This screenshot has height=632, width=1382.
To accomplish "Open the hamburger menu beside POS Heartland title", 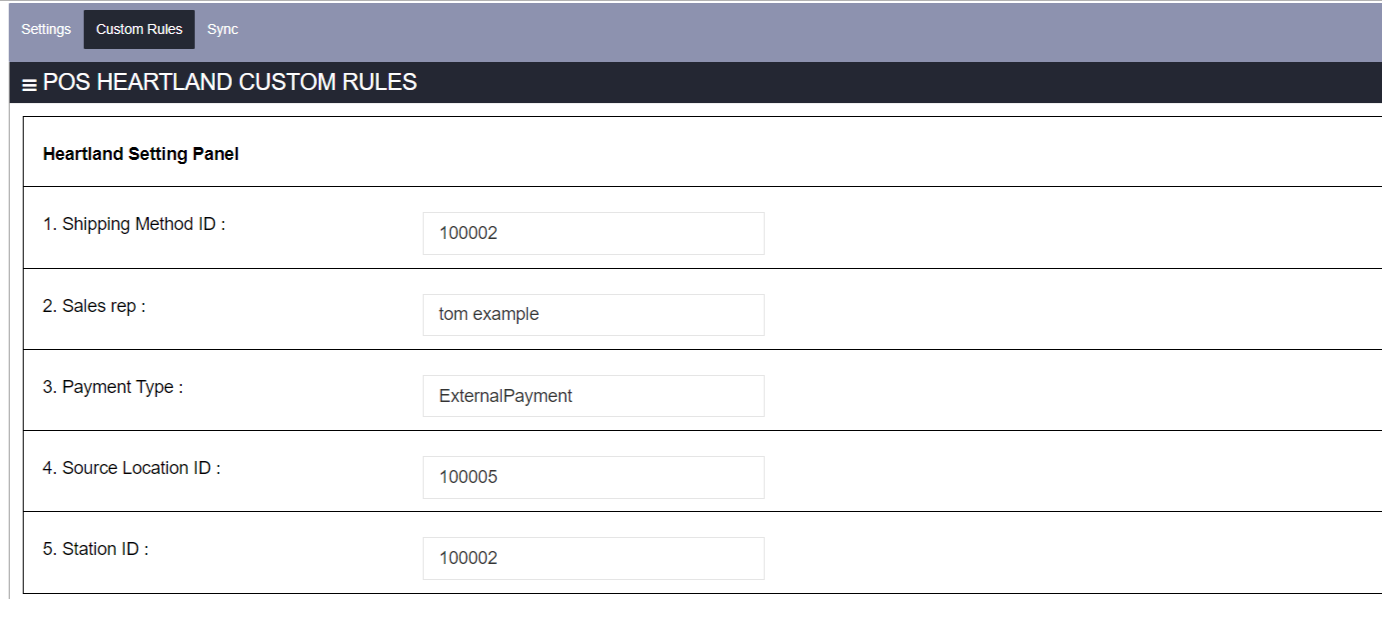I will tap(29, 85).
